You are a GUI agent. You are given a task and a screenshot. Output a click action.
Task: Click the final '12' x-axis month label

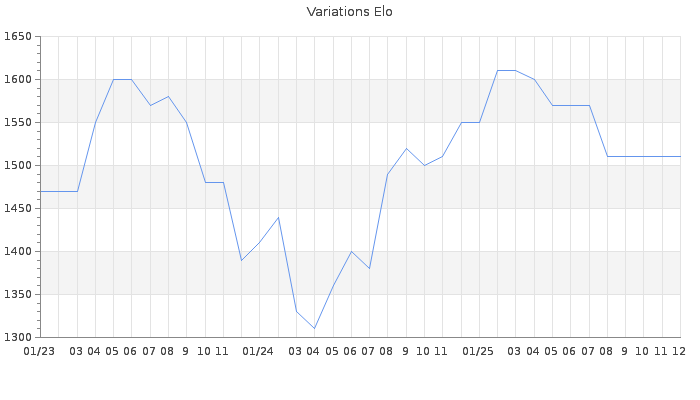coord(678,351)
